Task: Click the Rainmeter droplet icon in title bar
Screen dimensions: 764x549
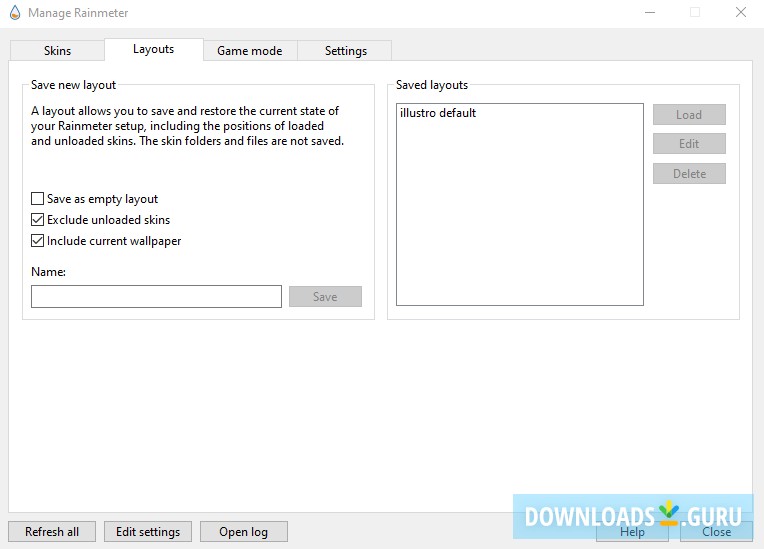Action: (15, 13)
